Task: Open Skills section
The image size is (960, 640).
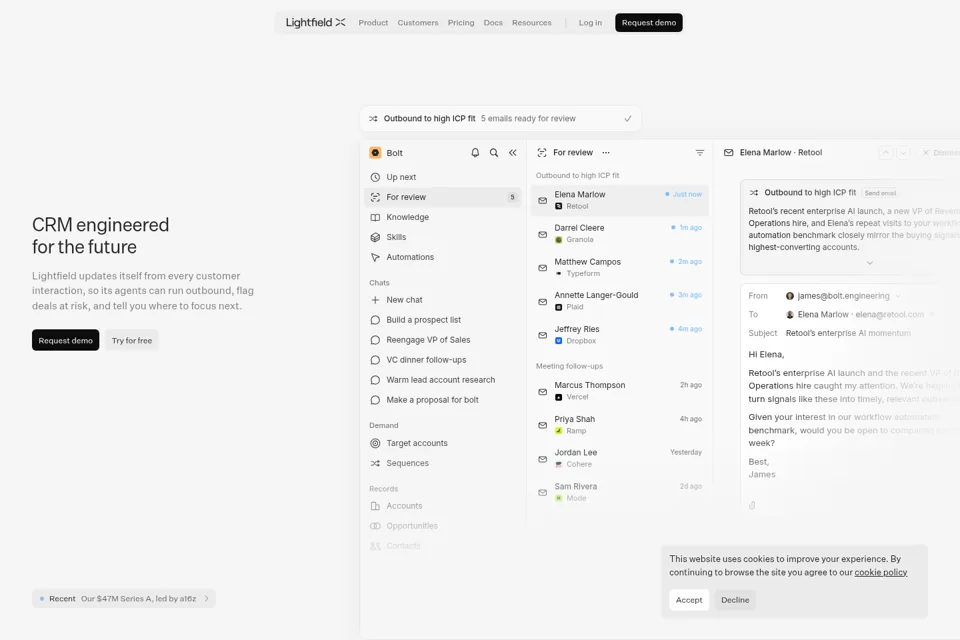Action: click(x=443, y=237)
